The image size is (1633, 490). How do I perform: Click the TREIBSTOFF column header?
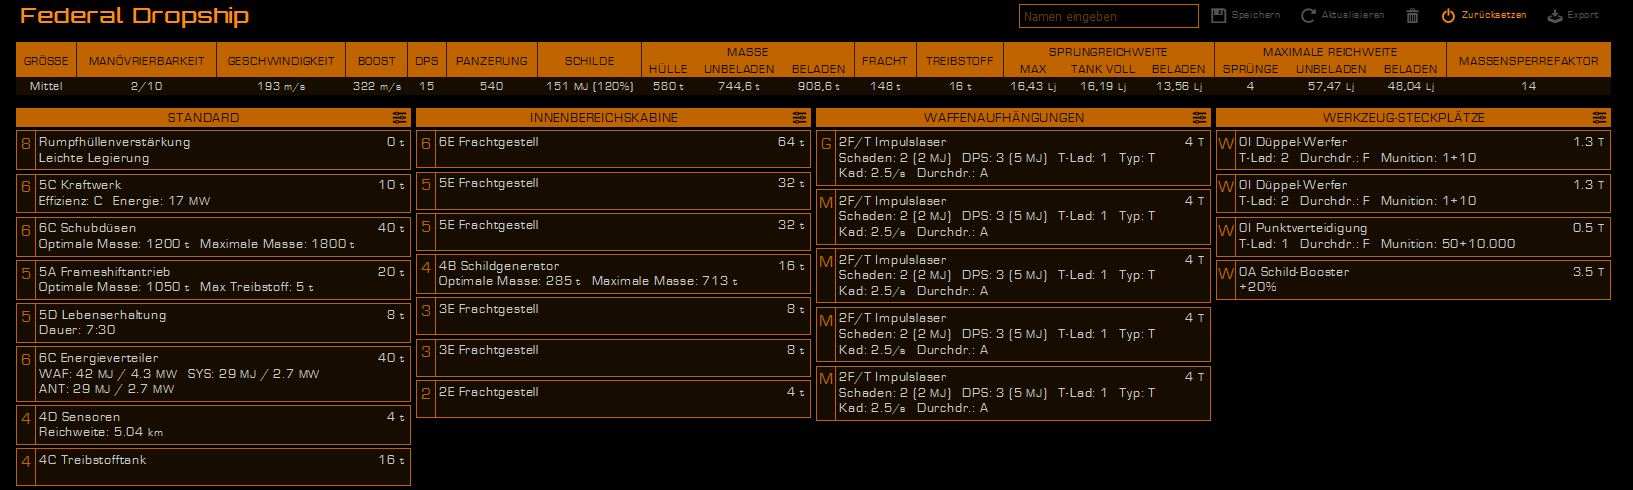point(959,61)
